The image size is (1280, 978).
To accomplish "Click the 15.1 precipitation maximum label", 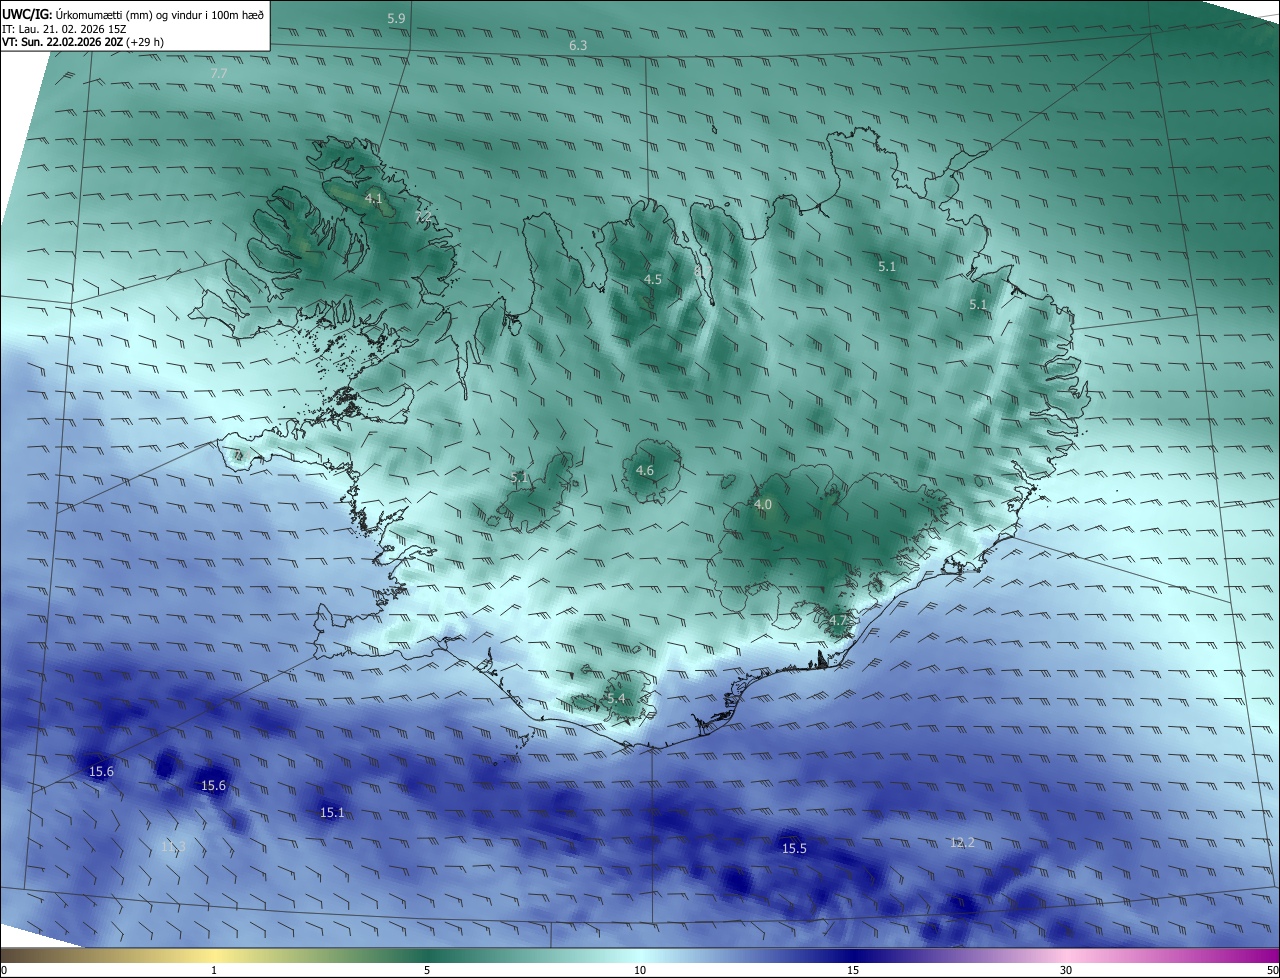I will click(332, 813).
